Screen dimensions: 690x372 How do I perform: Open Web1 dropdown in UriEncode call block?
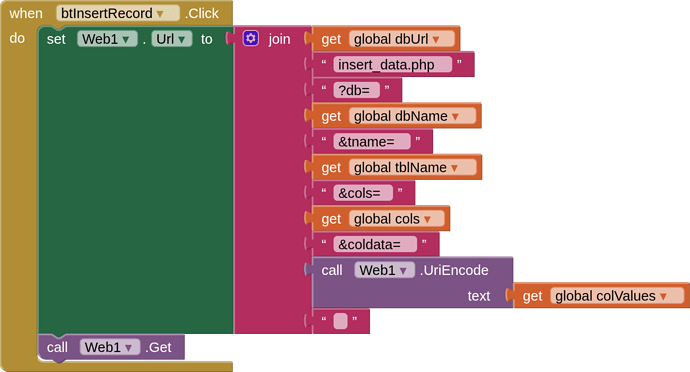point(385,270)
